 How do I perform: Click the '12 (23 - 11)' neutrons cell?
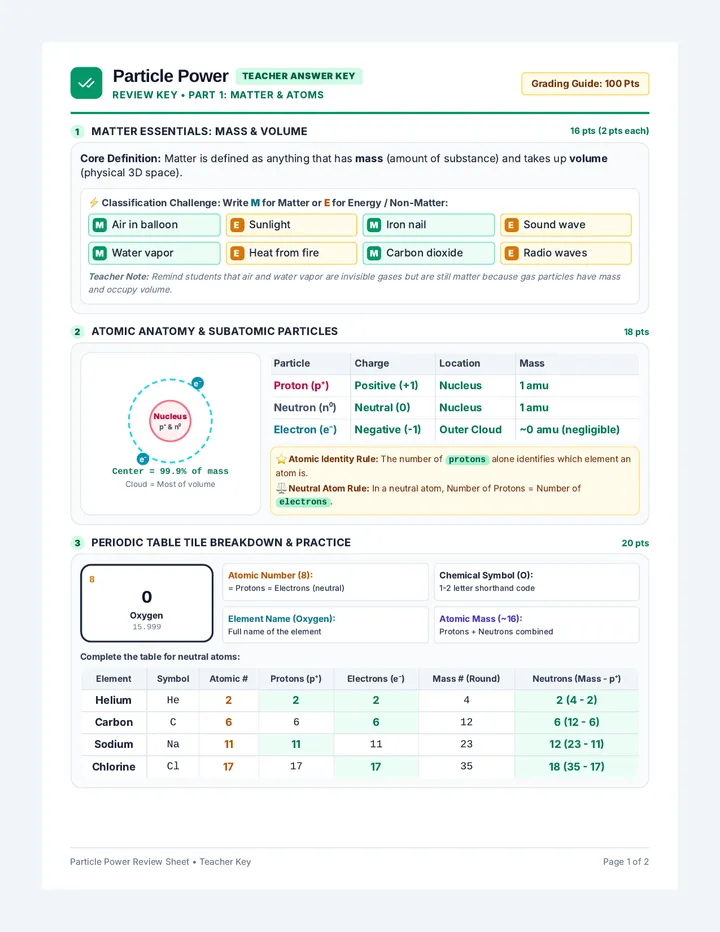coord(576,744)
